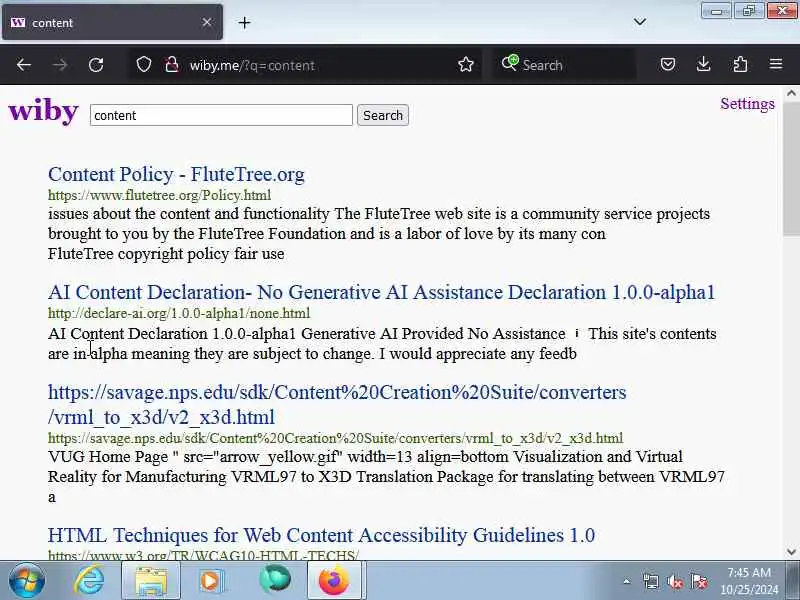Click scrollbar up arrow
The width and height of the screenshot is (800, 600).
pos(791,93)
